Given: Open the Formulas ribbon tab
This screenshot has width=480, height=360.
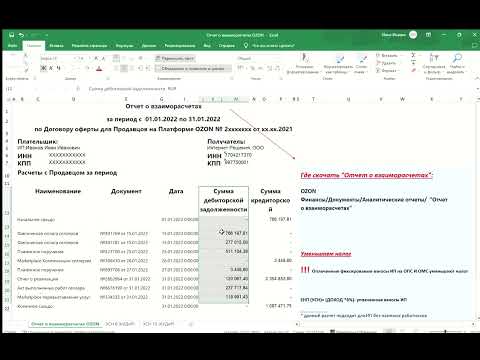Looking at the screenshot, I should 124,46.
